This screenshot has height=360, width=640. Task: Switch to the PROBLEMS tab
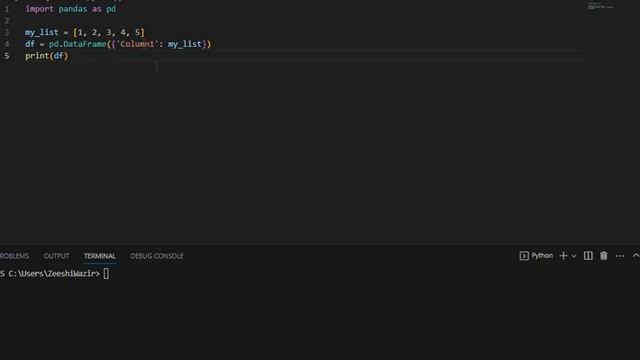coord(14,256)
